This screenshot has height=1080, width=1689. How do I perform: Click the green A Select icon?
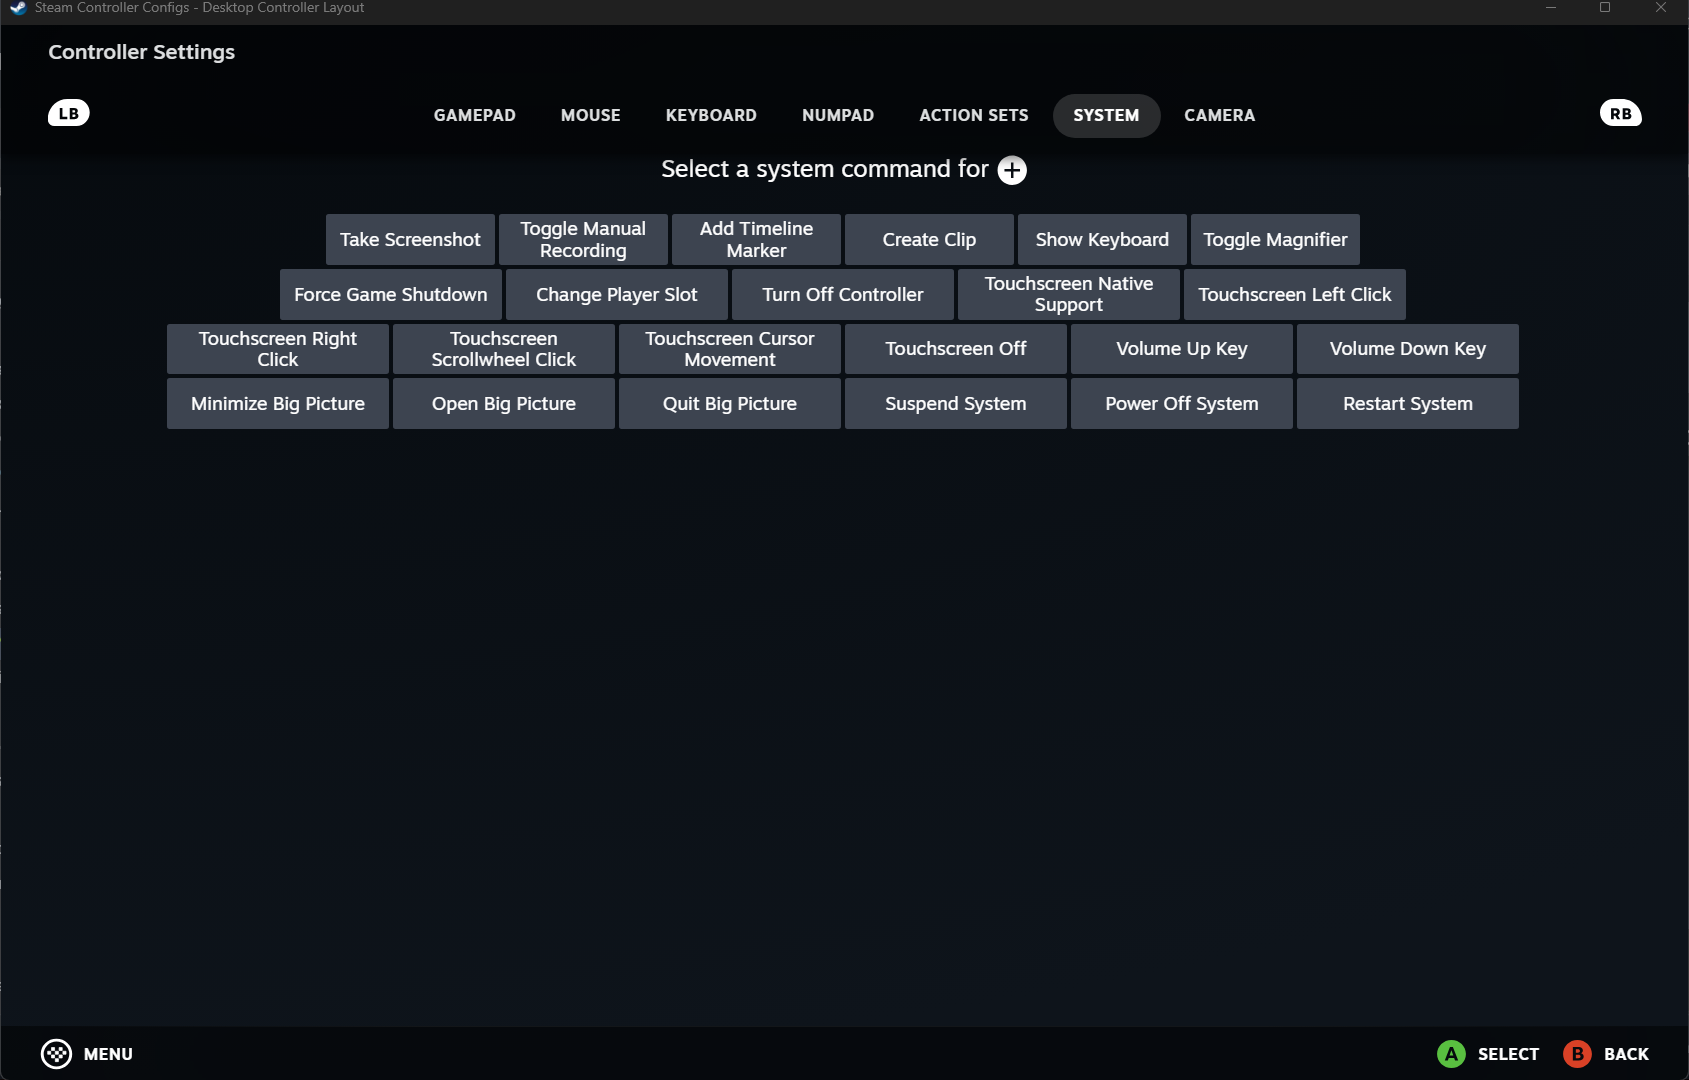pyautogui.click(x=1450, y=1054)
